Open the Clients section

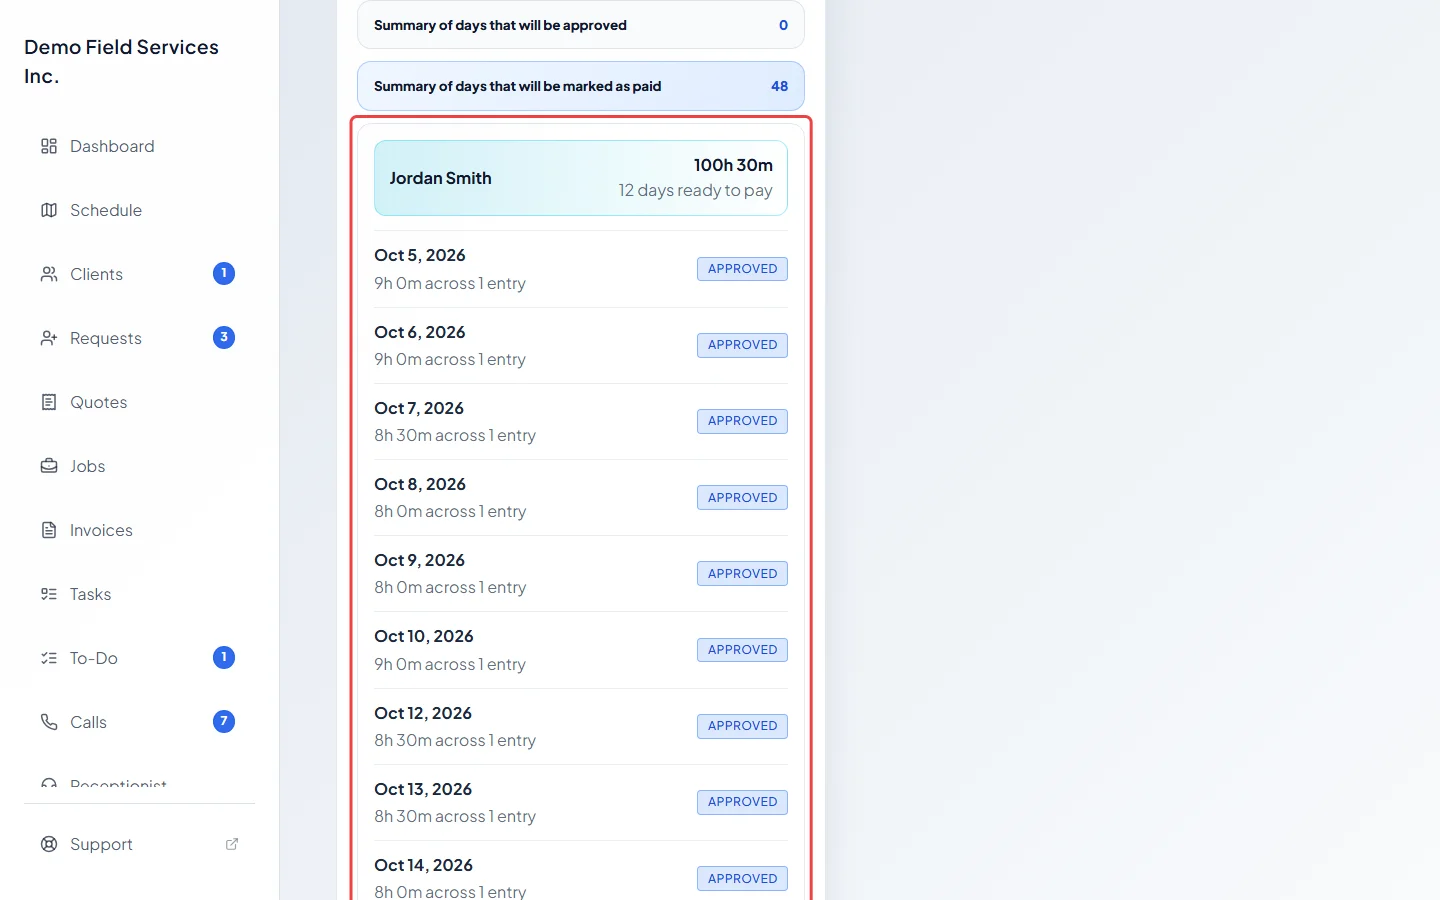pyautogui.click(x=140, y=274)
